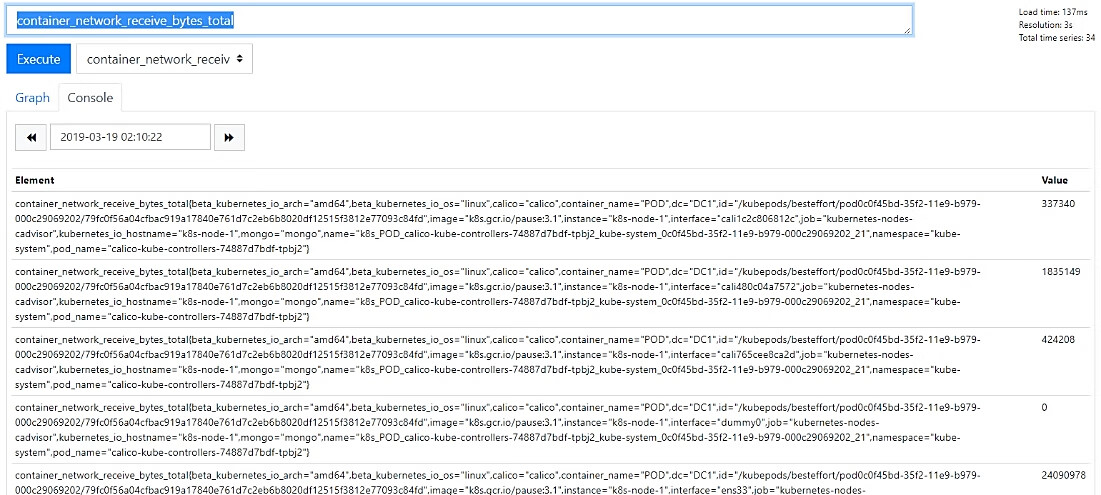Grab the query box resize handle
Image resolution: width=1101 pixels, height=495 pixels.
coord(907,31)
